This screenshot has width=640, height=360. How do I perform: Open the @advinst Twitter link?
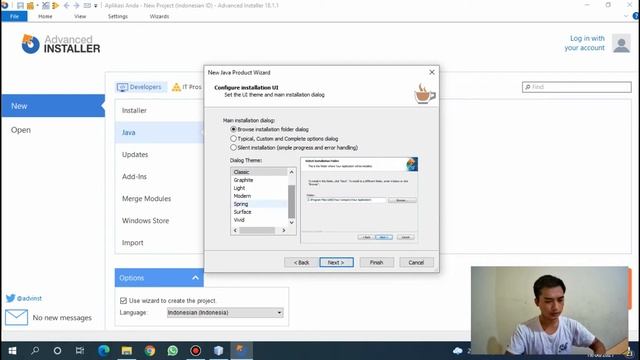[24, 298]
